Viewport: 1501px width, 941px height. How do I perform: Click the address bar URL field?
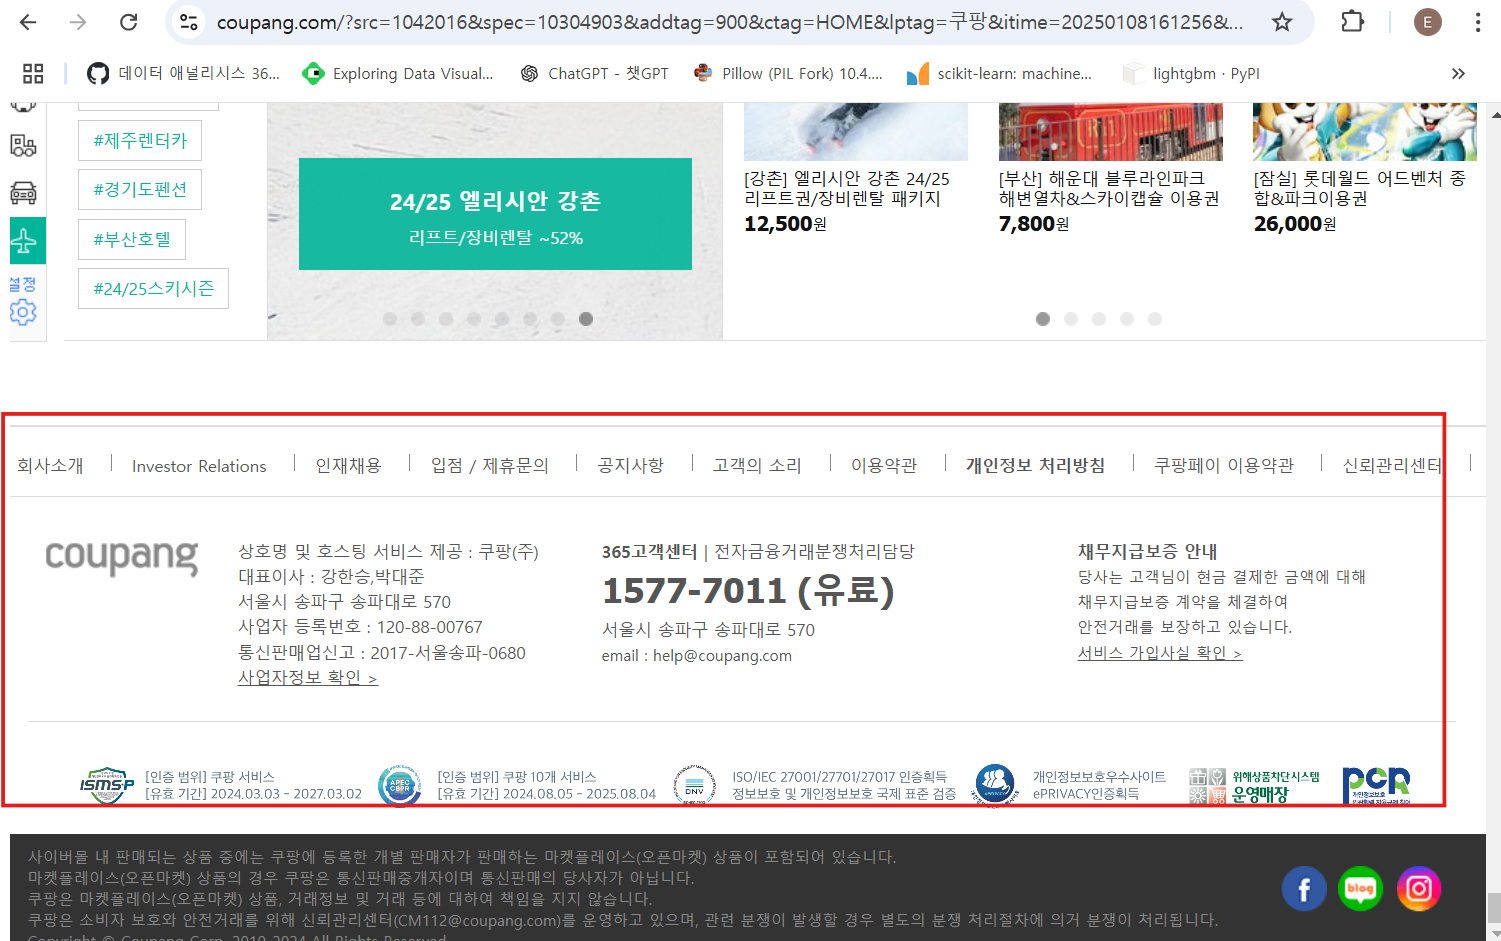click(x=730, y=22)
